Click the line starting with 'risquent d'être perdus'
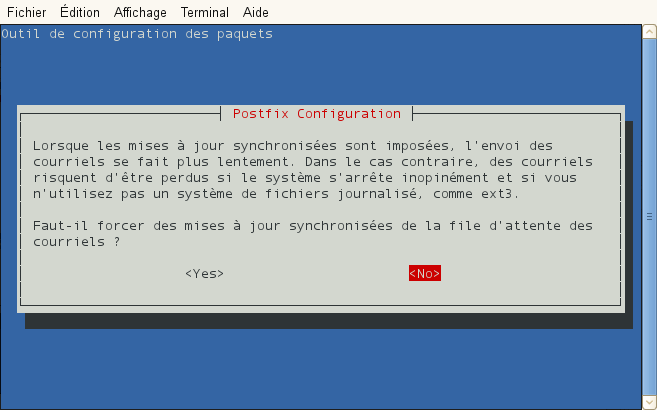 [305, 178]
